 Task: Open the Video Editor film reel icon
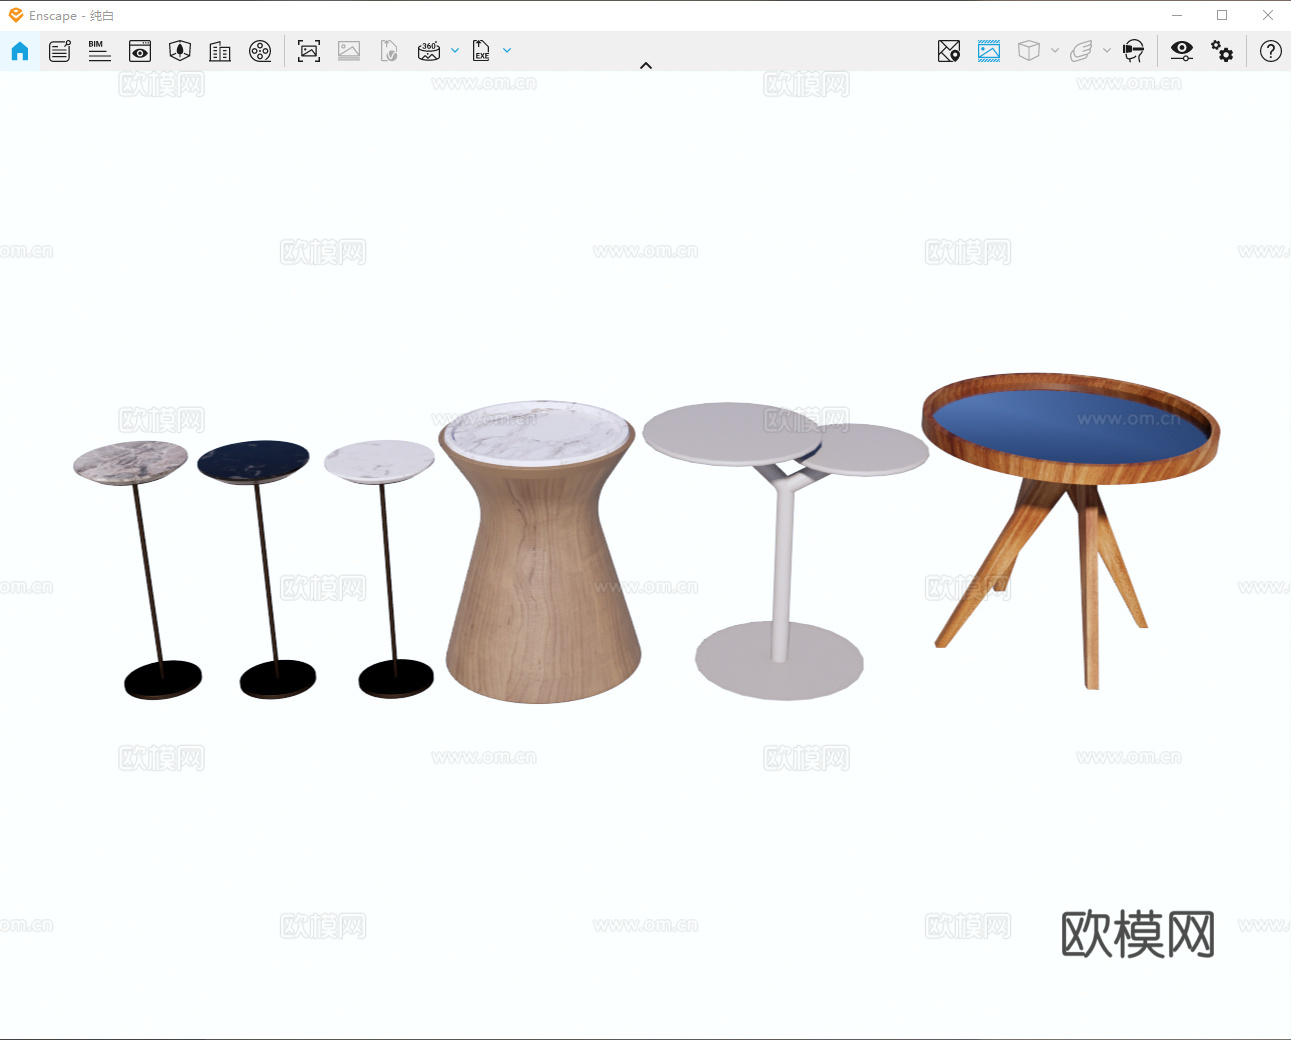click(x=260, y=51)
